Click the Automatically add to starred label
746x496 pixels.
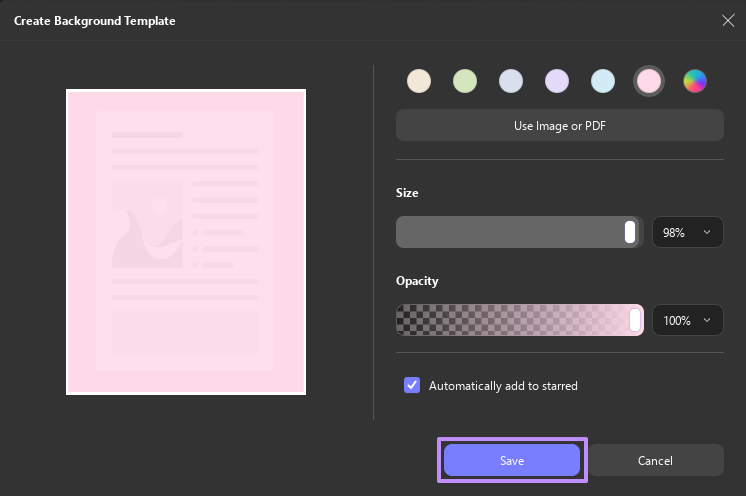[503, 386]
